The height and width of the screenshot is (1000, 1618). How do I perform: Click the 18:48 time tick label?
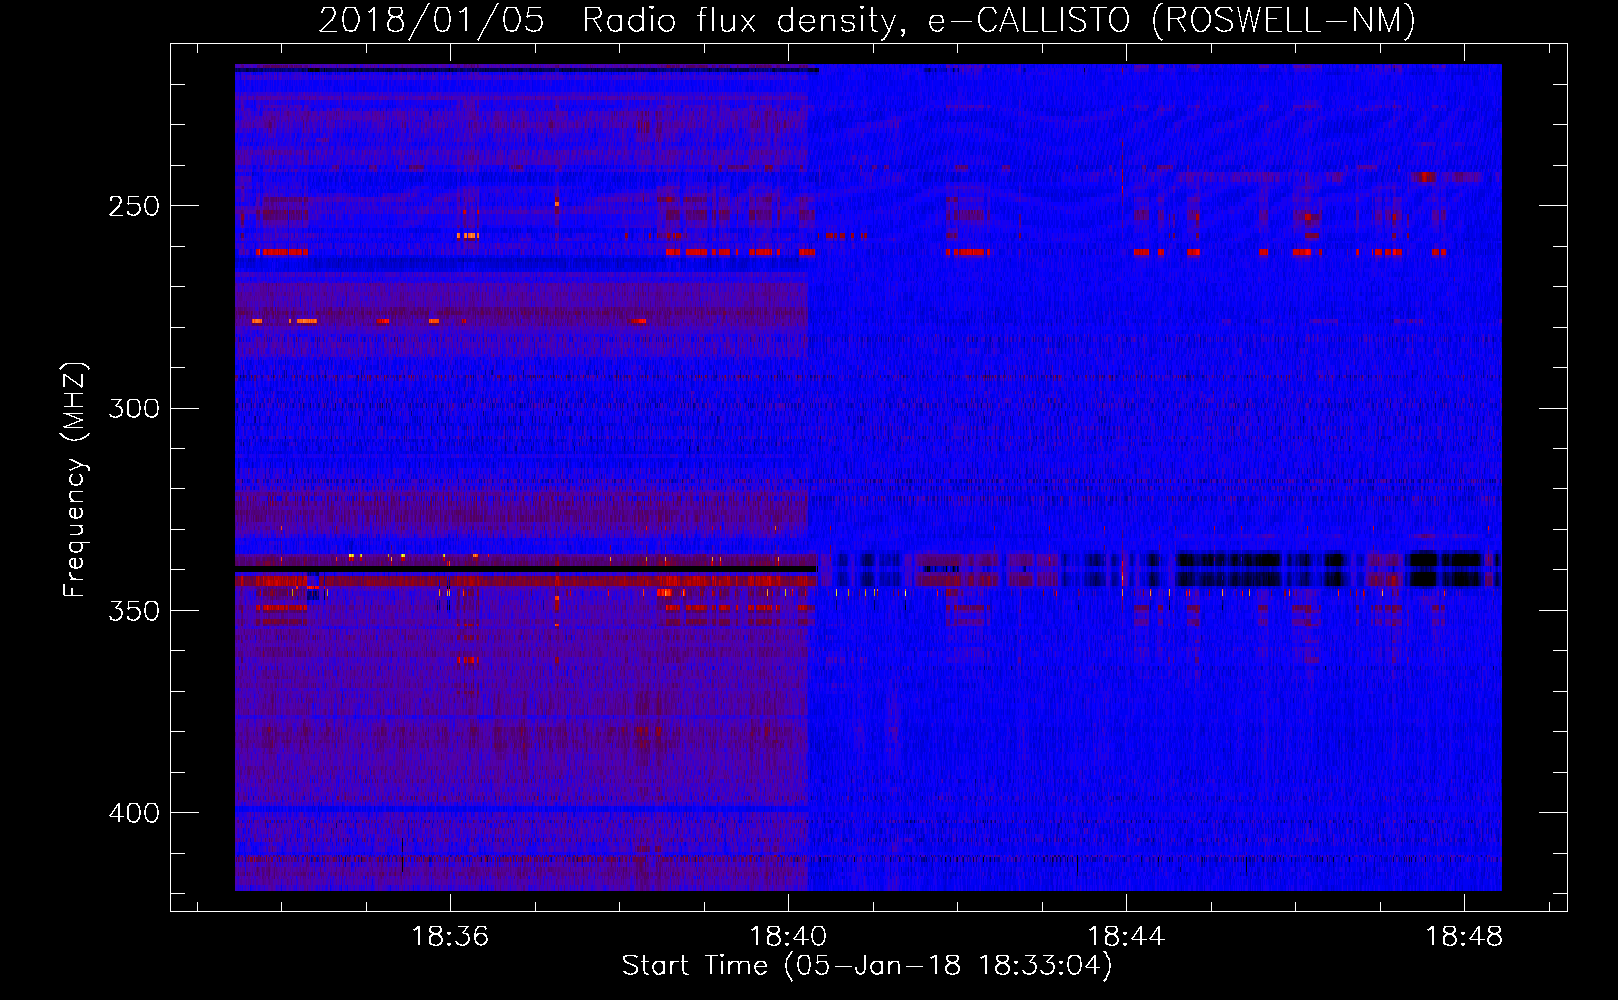point(1464,937)
